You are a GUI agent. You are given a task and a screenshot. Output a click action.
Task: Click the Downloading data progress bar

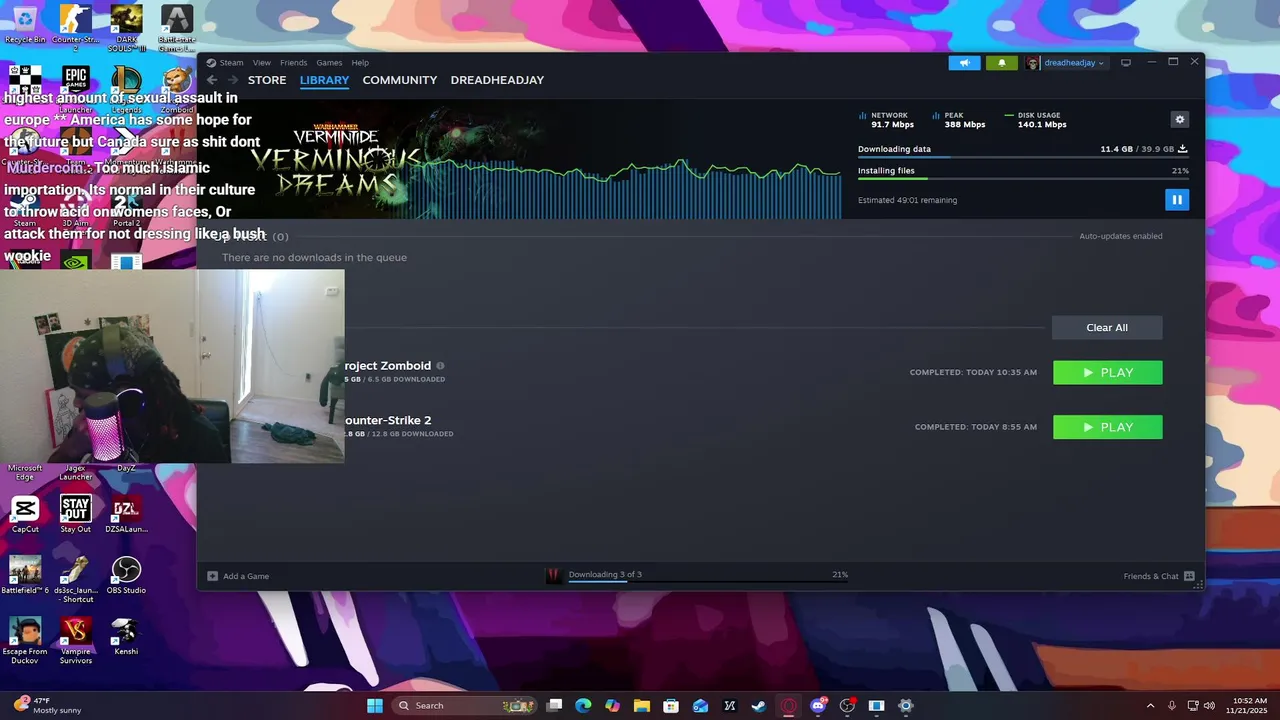1022,157
